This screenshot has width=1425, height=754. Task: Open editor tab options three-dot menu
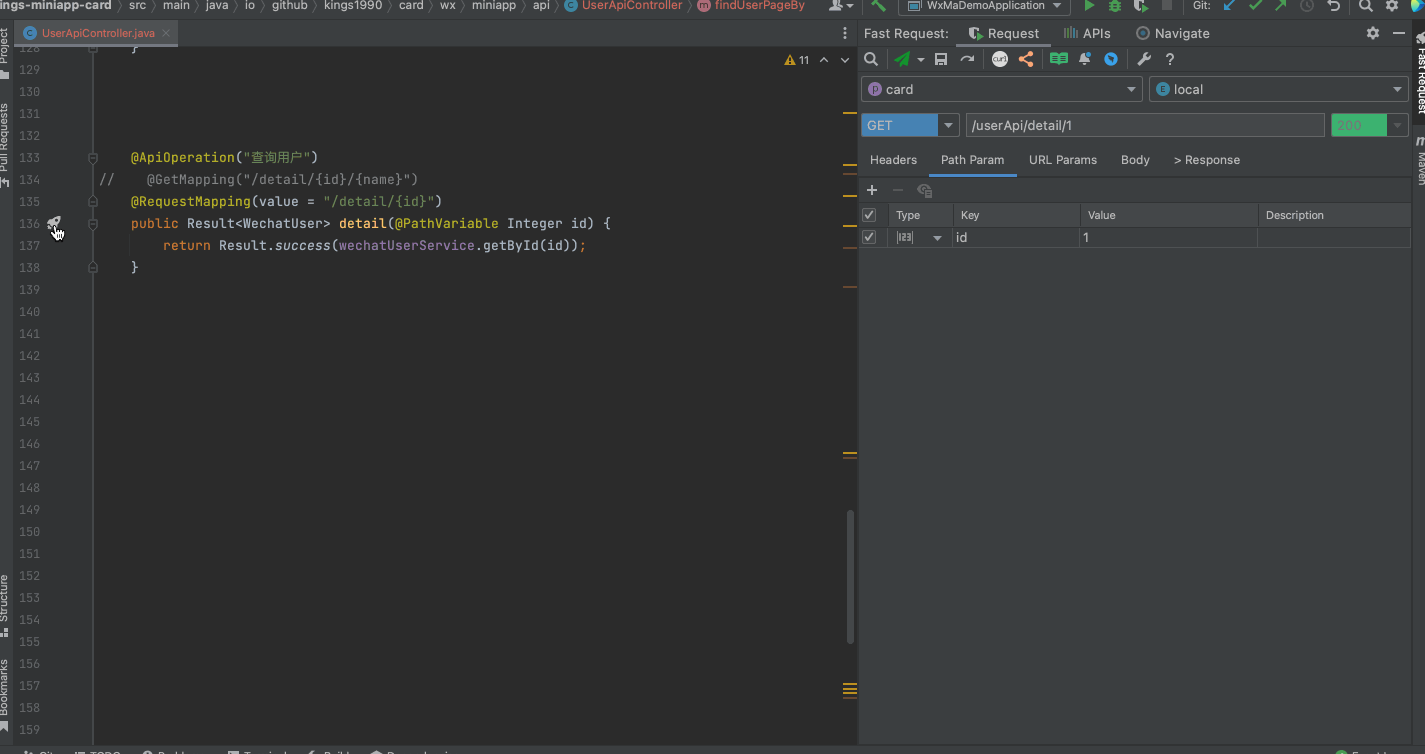[845, 33]
